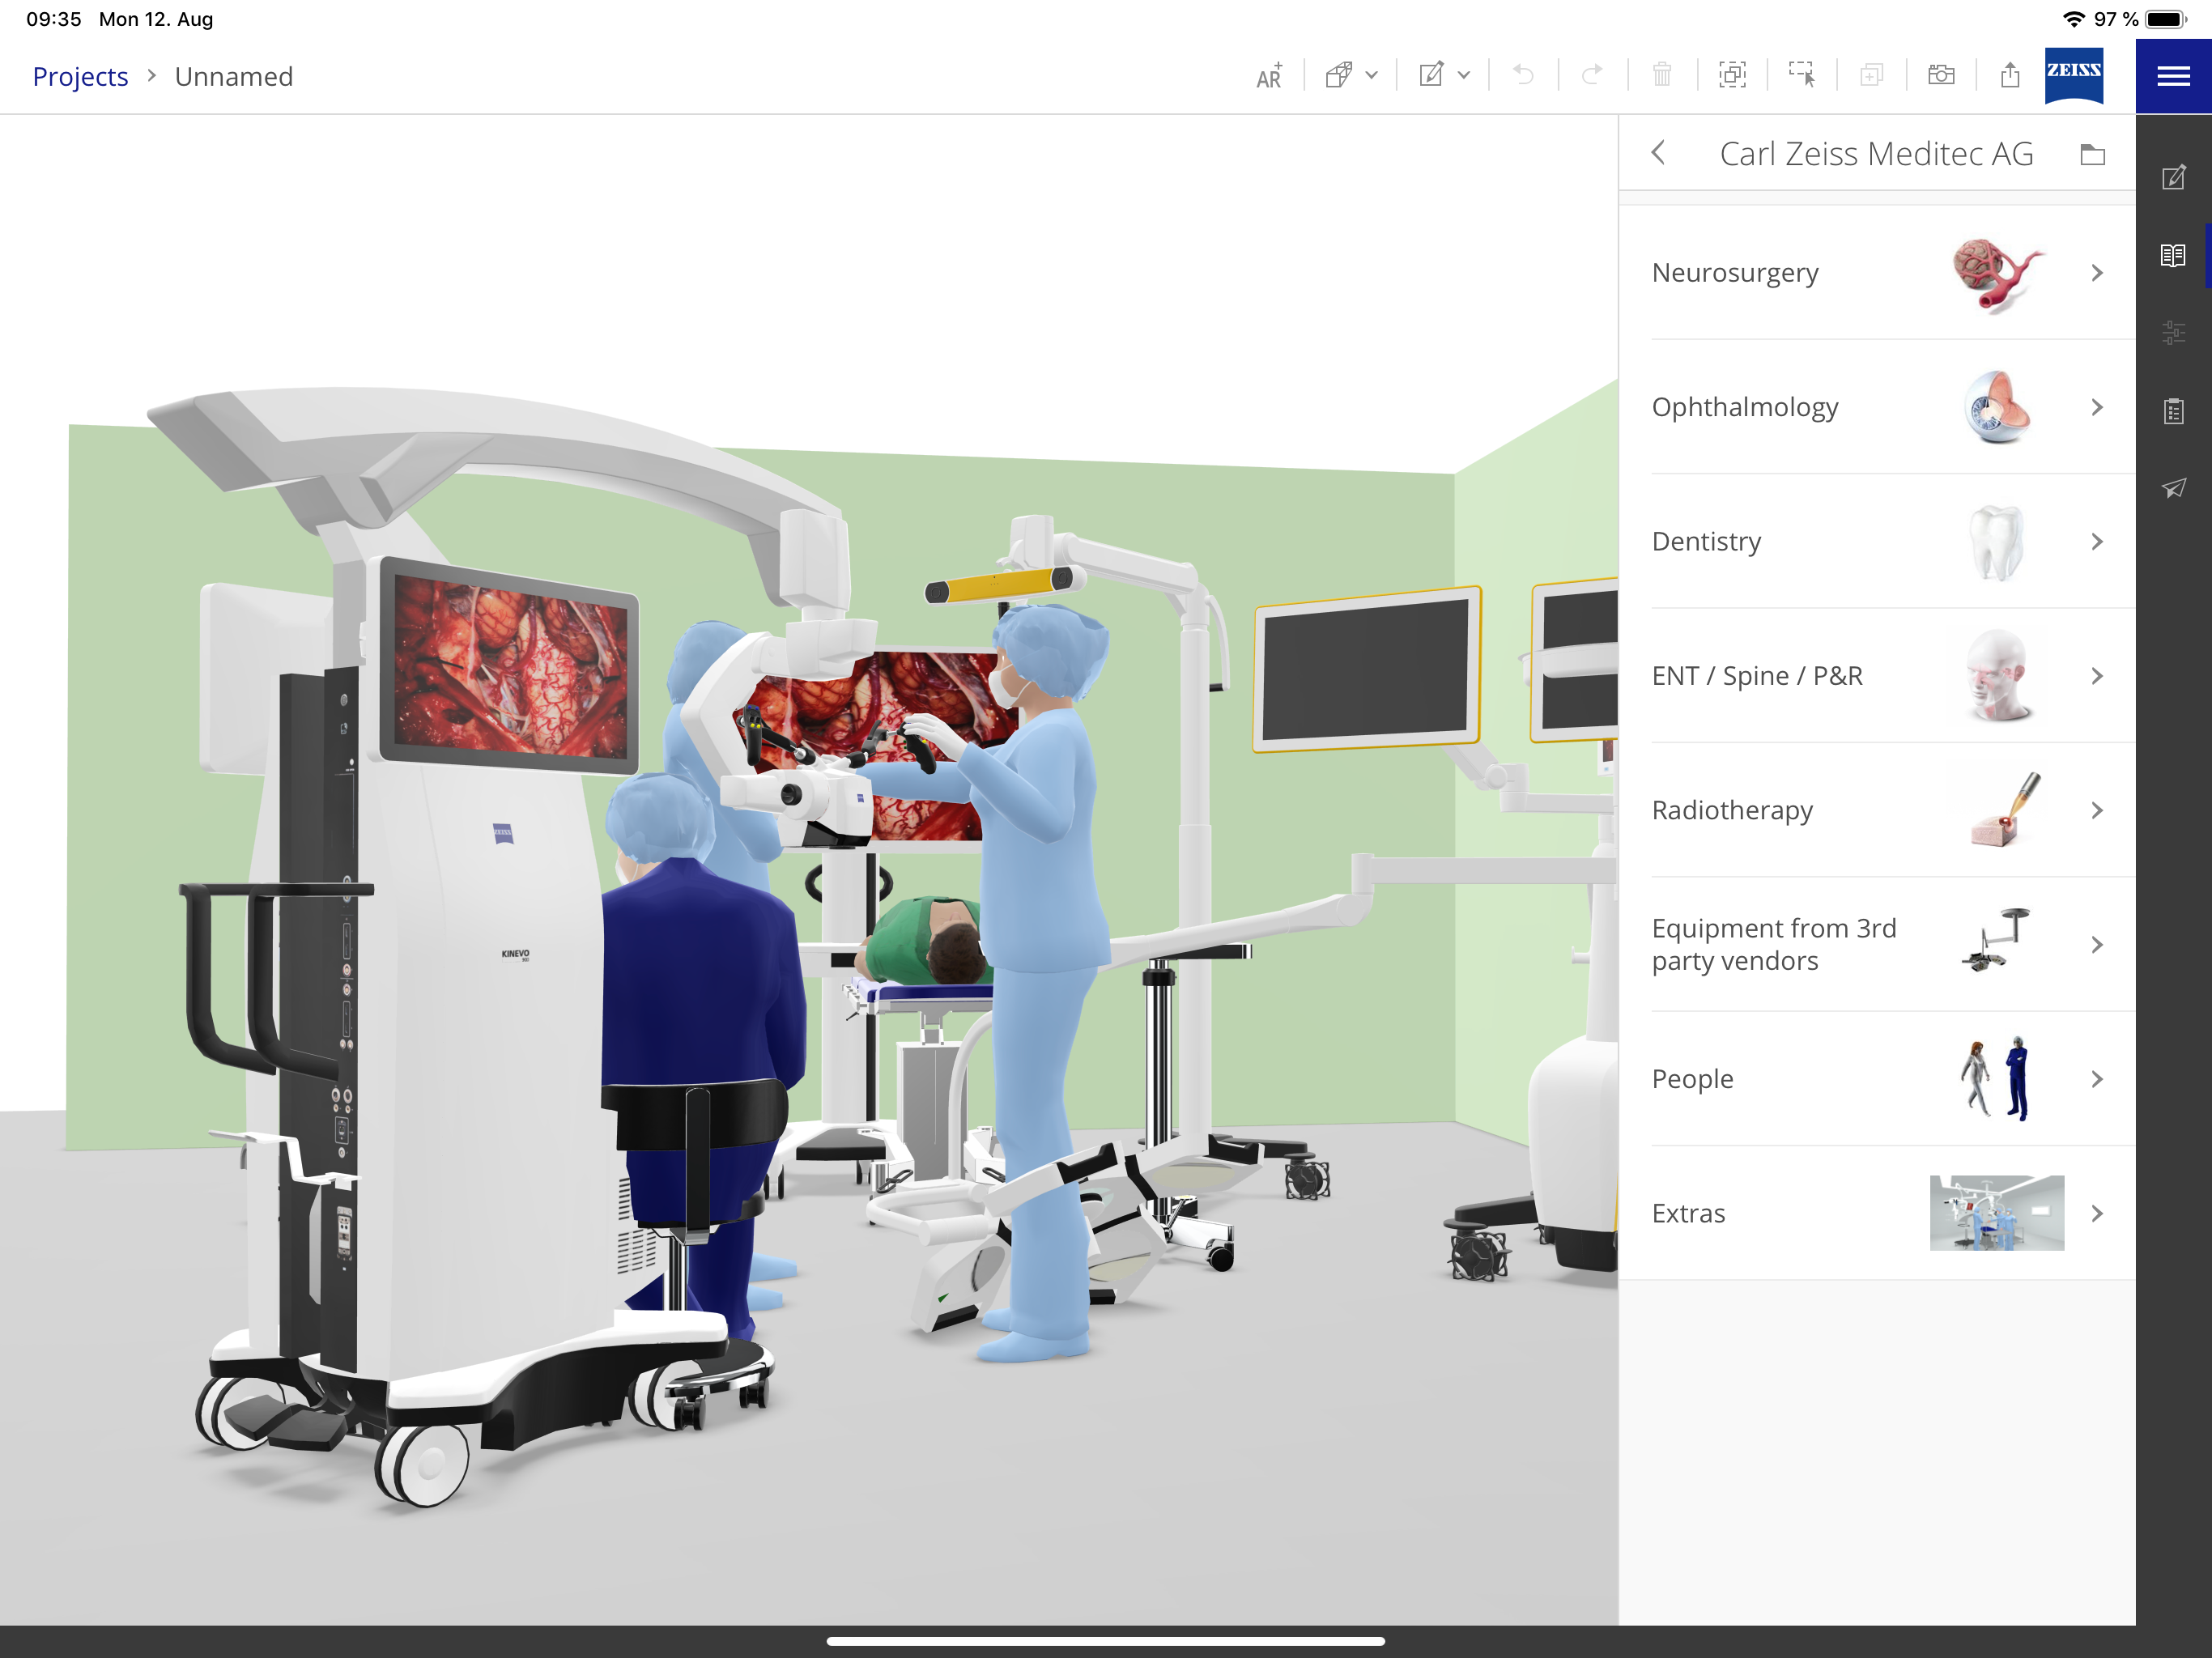Screen dimensions: 2212x1658
Task: Expand Neurosurgery with its chevron
Action: point(2097,273)
